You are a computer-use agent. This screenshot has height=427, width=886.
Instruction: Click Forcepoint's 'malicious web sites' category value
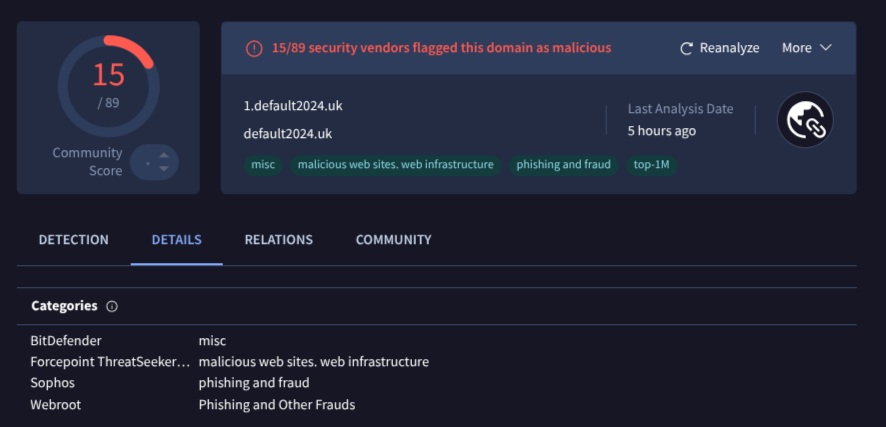coord(314,362)
